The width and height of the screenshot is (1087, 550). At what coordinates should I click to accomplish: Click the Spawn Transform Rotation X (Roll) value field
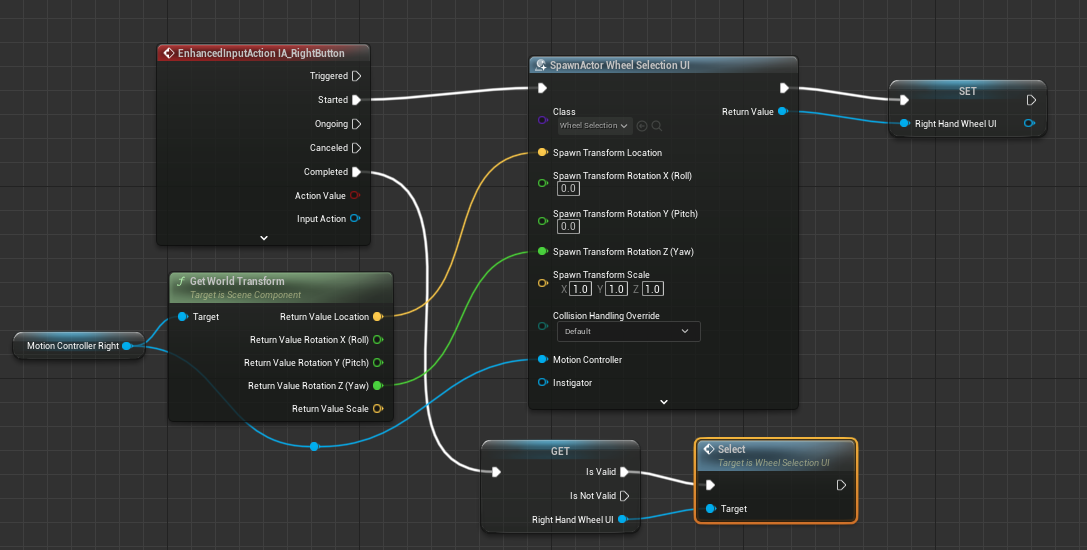coord(568,189)
